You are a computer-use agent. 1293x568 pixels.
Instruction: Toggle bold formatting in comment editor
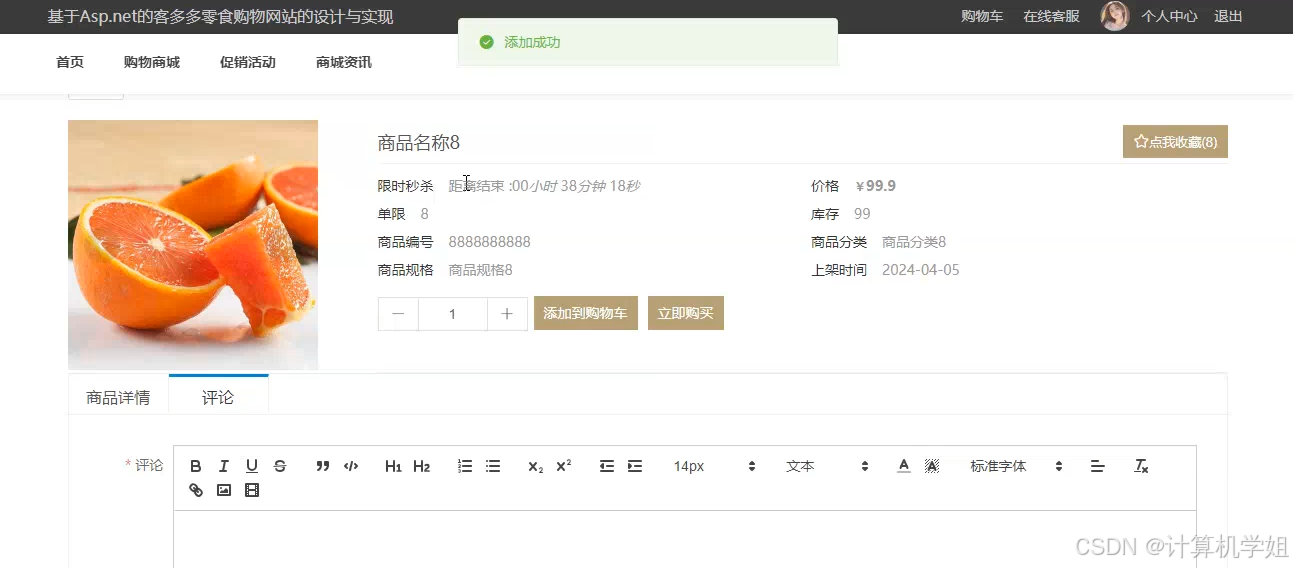pyautogui.click(x=196, y=466)
